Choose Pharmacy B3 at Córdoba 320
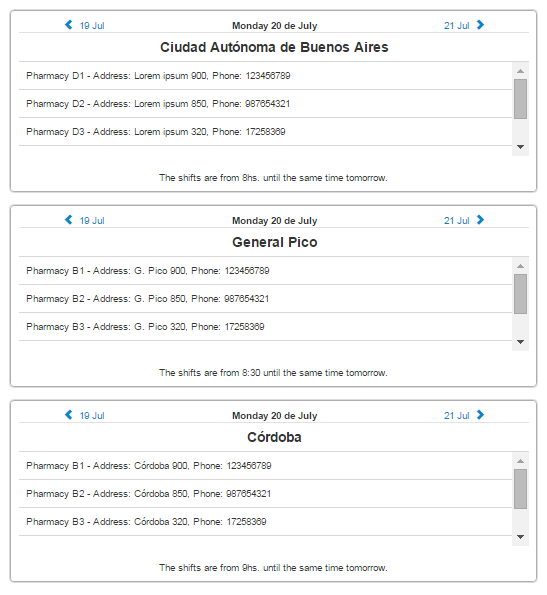The height and width of the screenshot is (595, 547). (266, 522)
